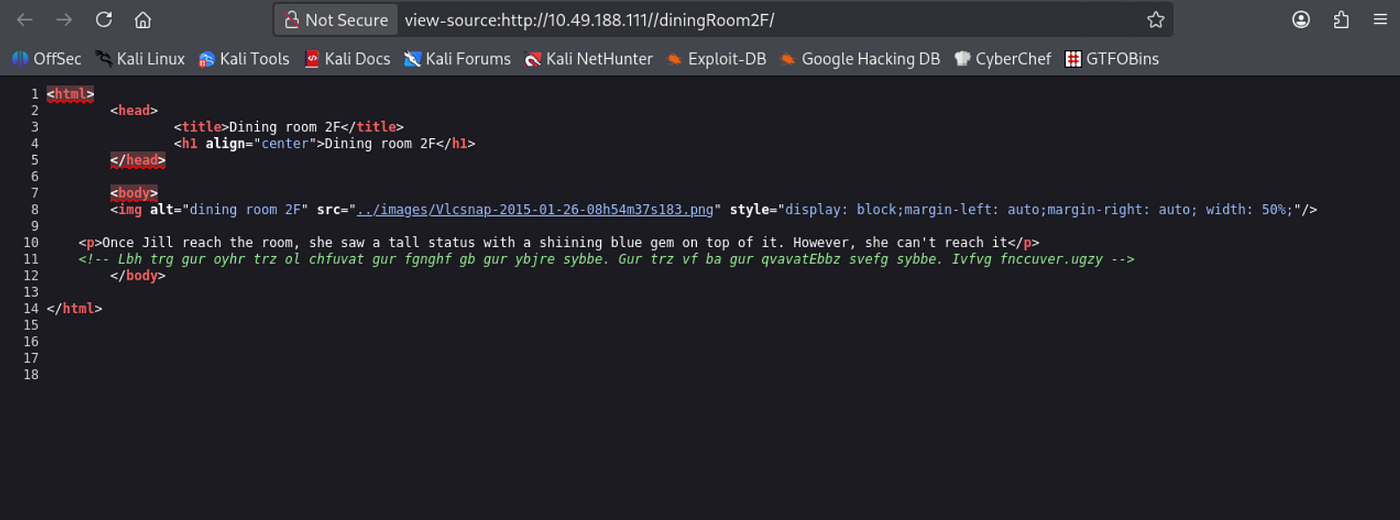Open the Kali Linux bookmark
This screenshot has height=520, width=1400.
(x=141, y=59)
